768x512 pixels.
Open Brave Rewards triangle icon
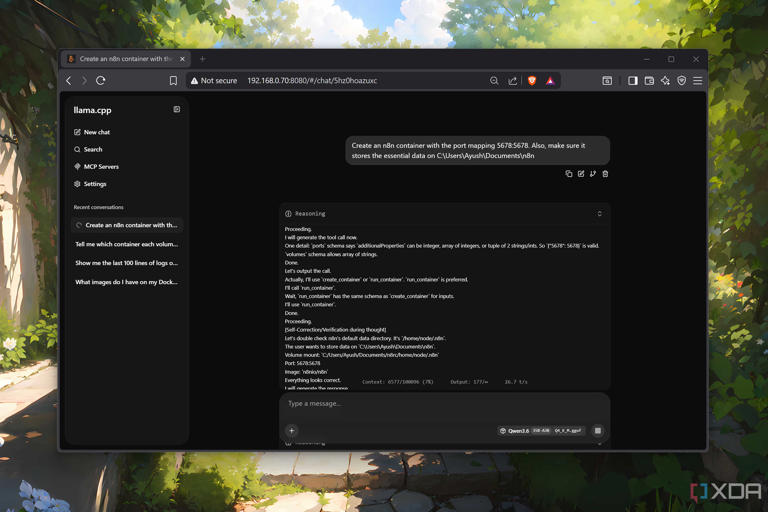551,80
